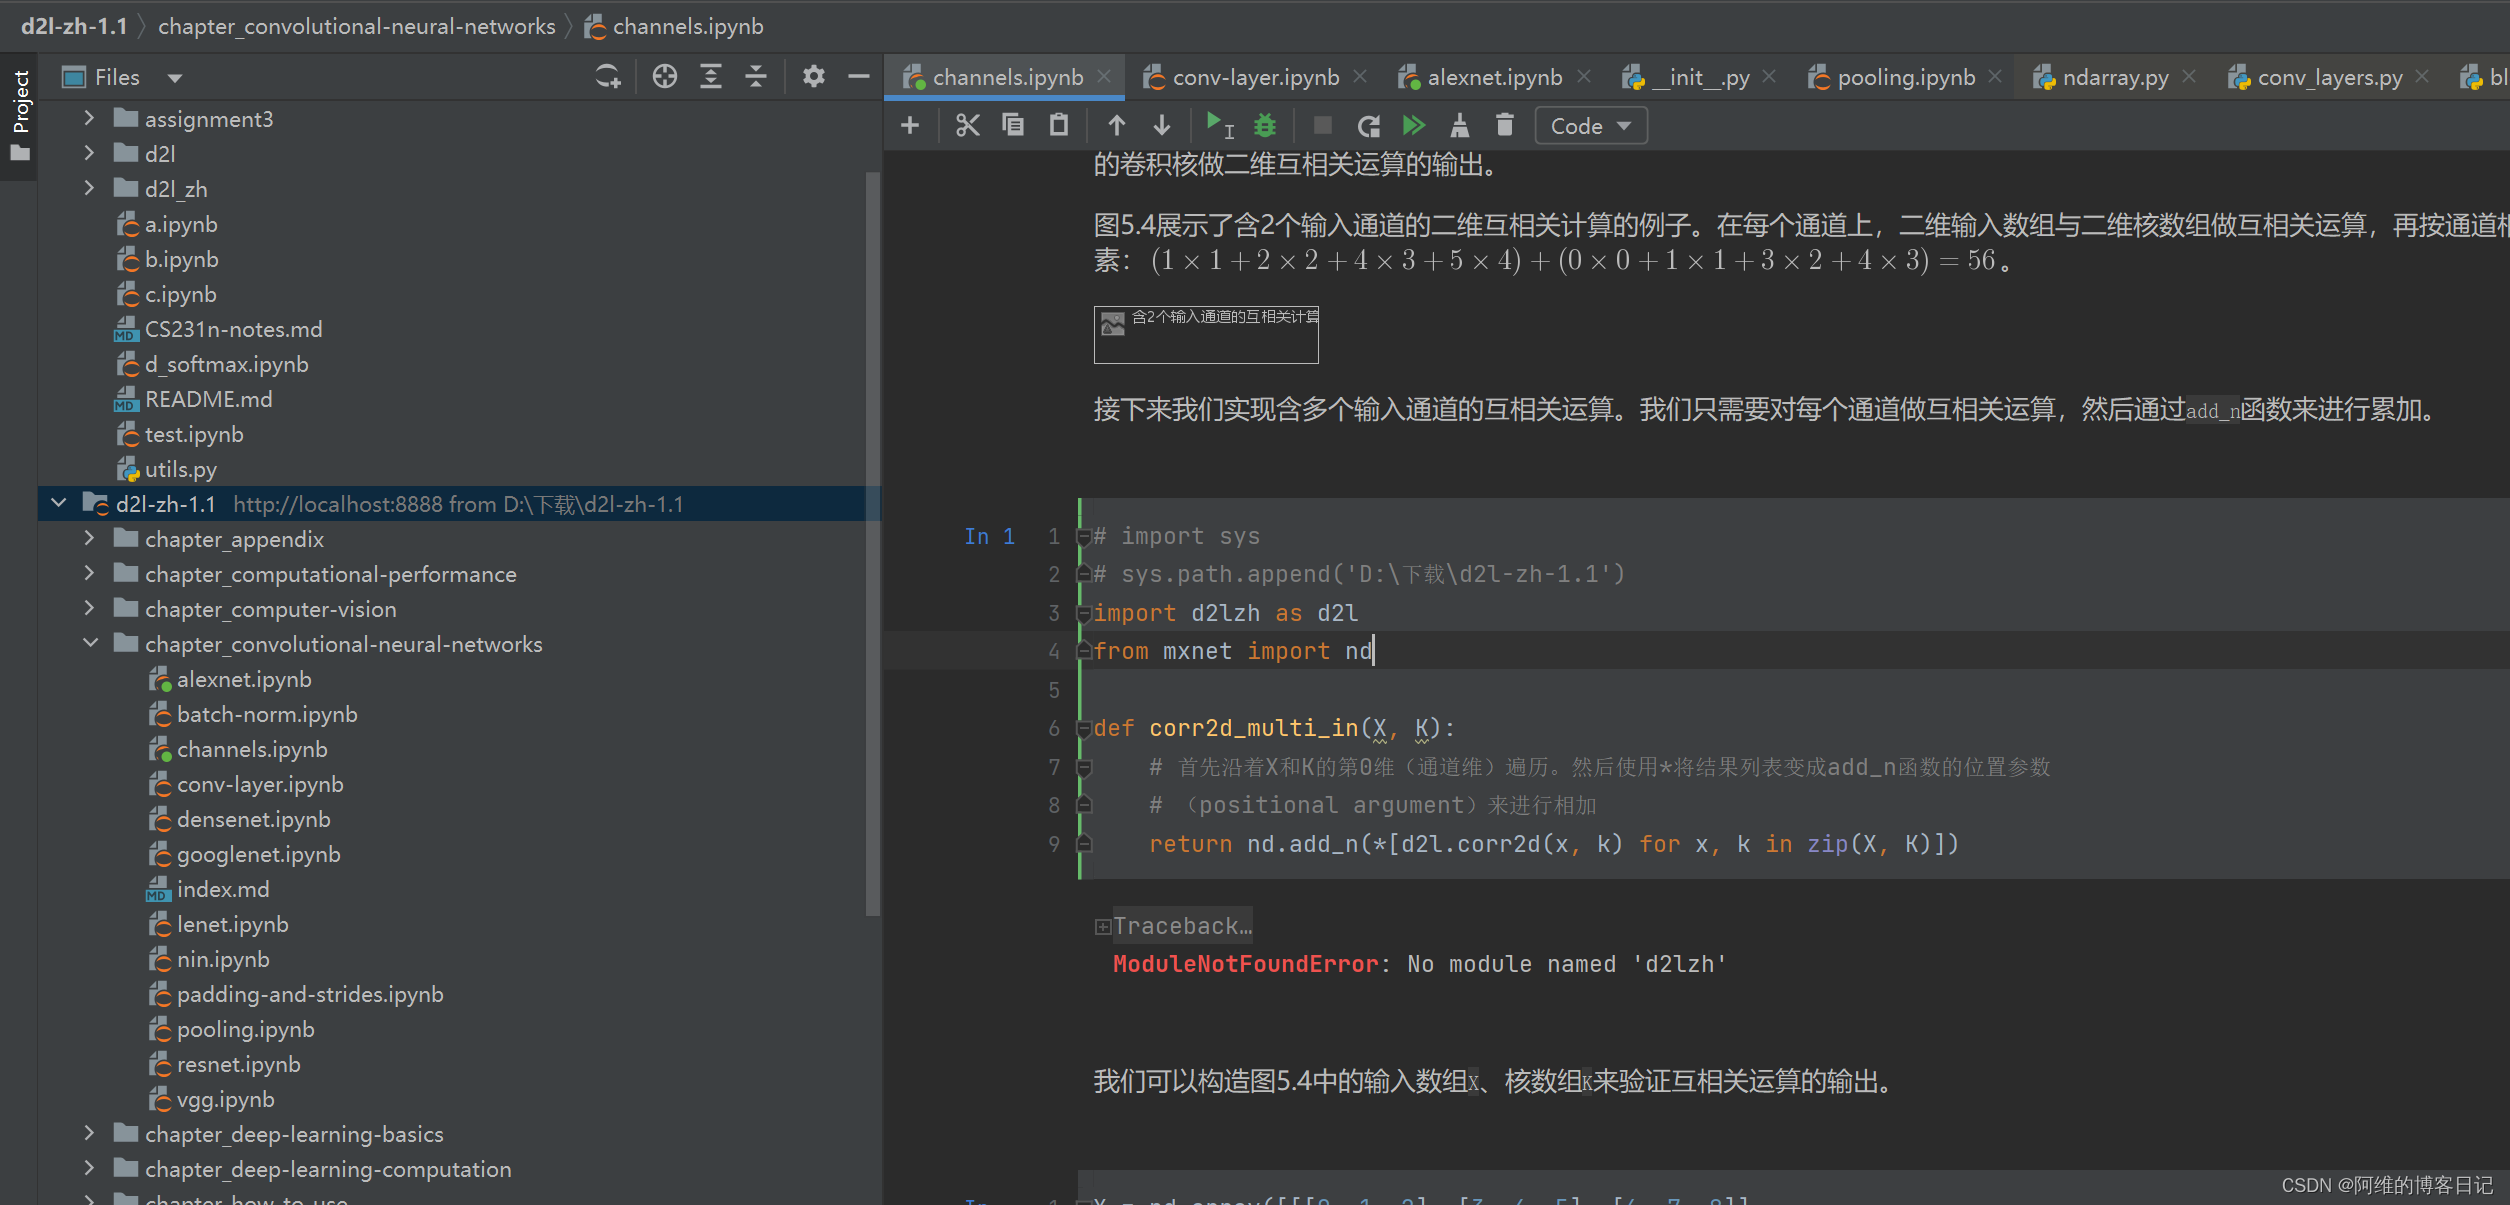Collapse chapter_convolutional-neural-networks folder
This screenshot has width=2510, height=1205.
(89, 644)
